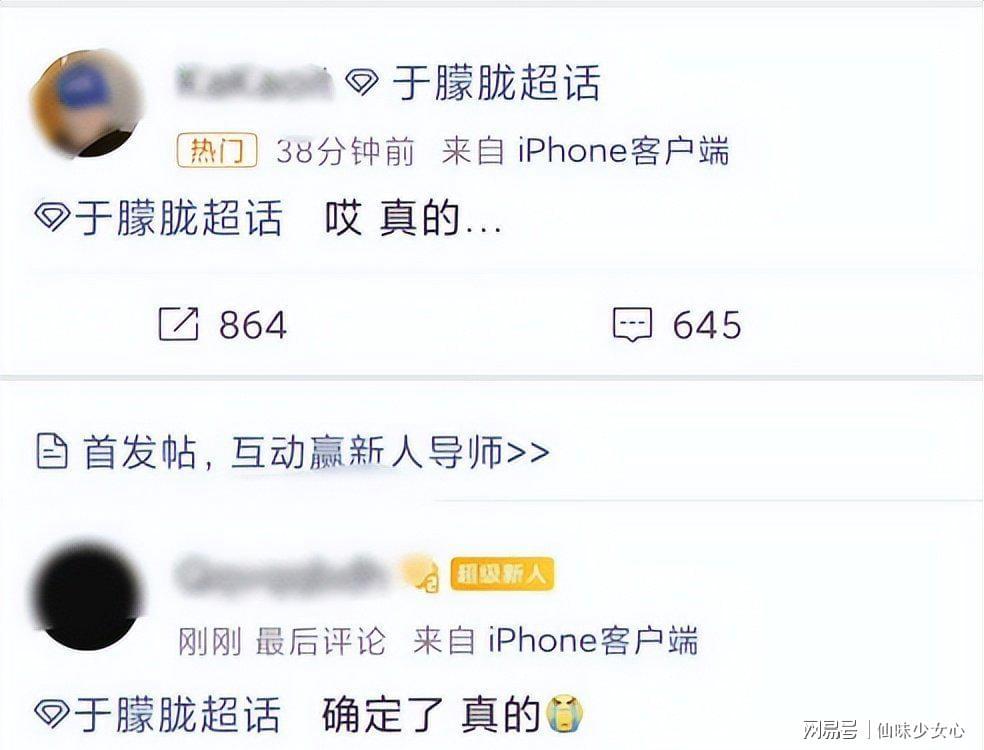Tap the 超级新人 badge
Screen dimensions: 984x750
point(502,574)
